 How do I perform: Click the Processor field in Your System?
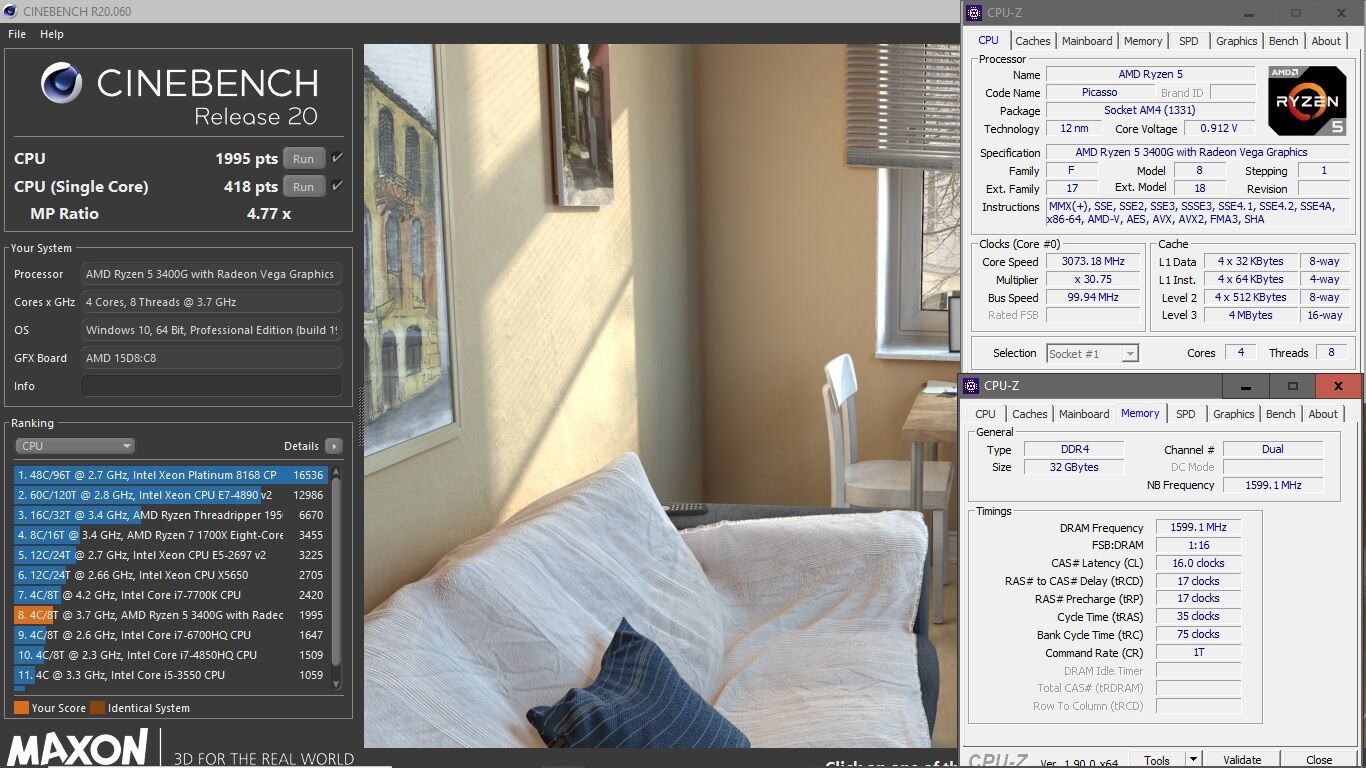211,274
